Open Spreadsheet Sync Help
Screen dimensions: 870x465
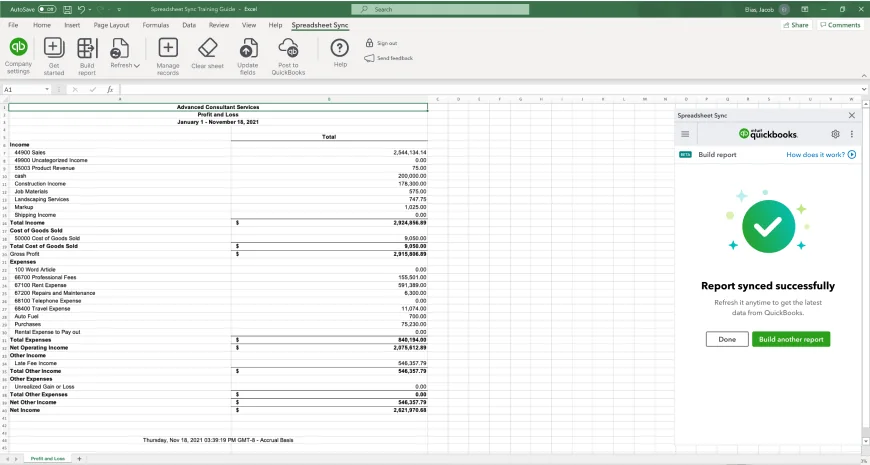(340, 53)
